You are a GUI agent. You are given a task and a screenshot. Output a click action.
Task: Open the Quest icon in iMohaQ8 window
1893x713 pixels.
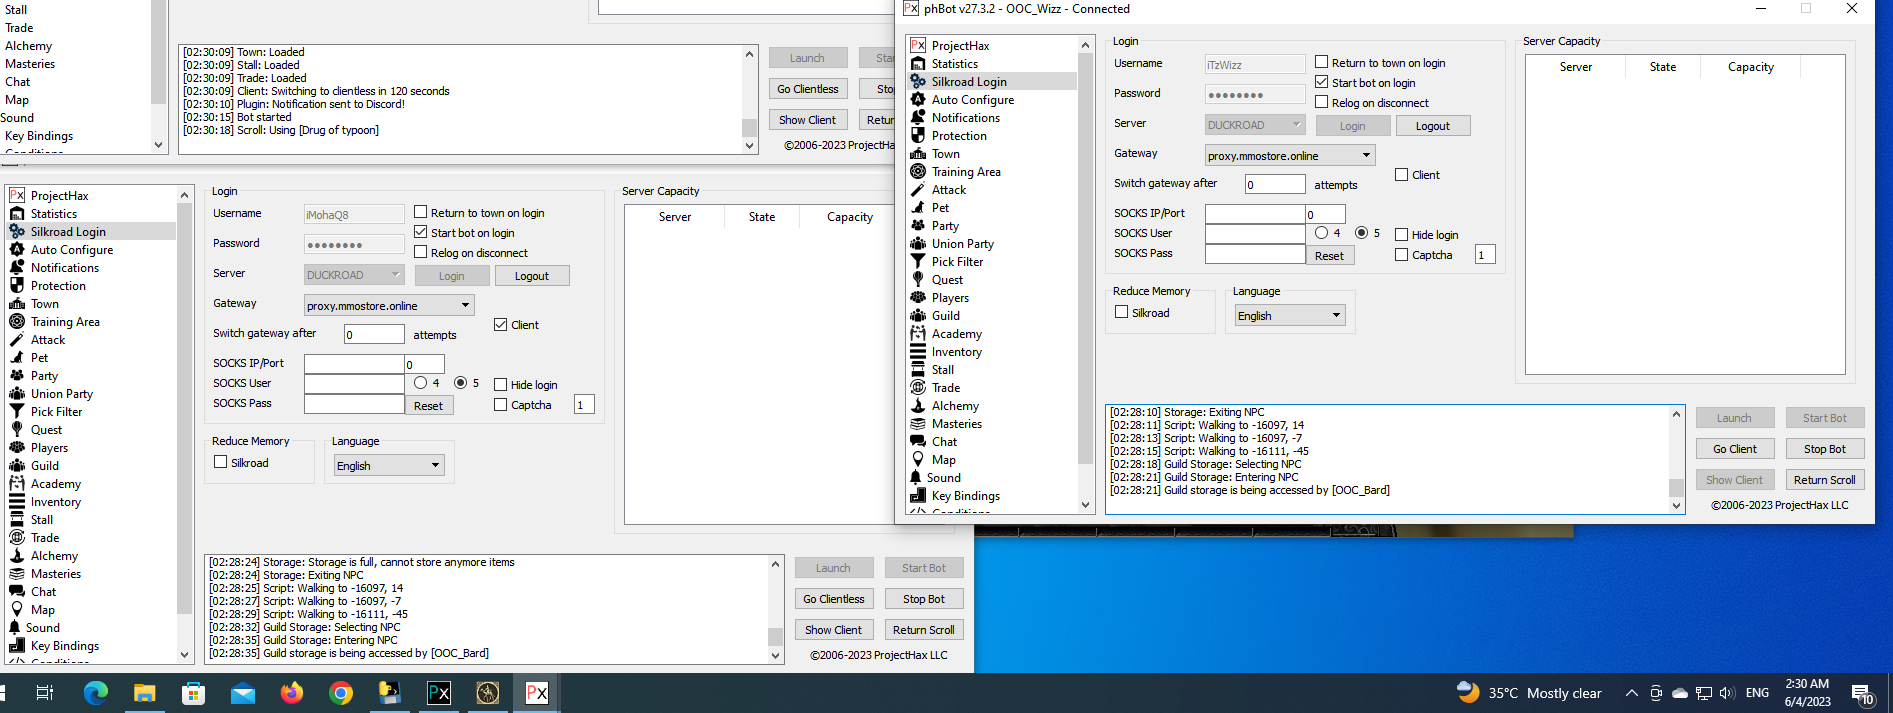click(x=17, y=429)
